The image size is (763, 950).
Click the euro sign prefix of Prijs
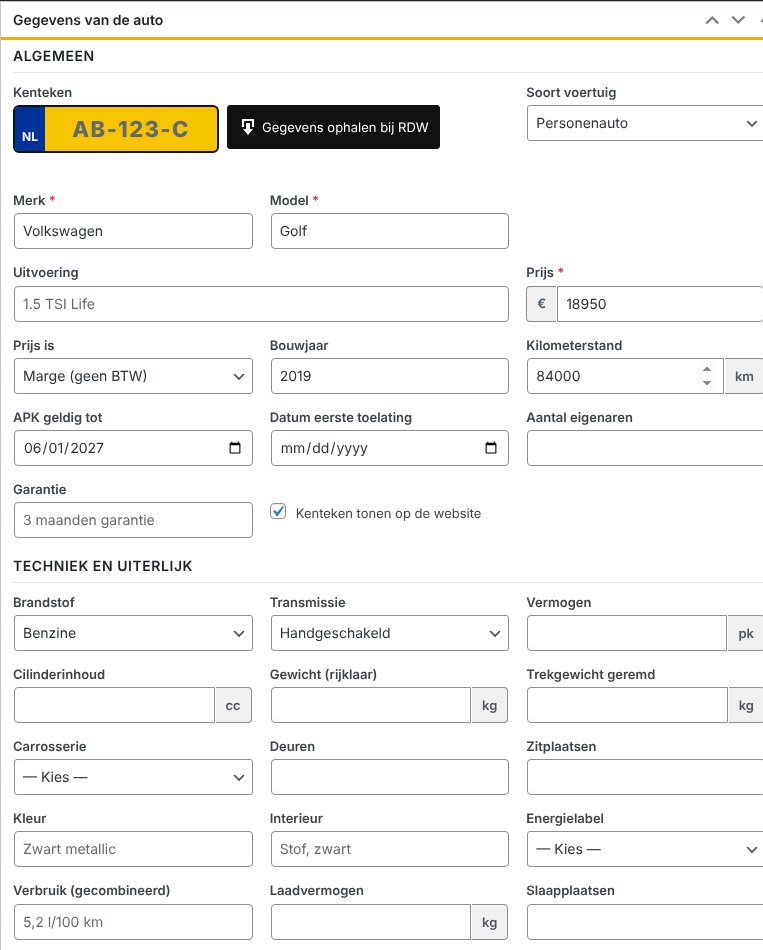tap(542, 304)
